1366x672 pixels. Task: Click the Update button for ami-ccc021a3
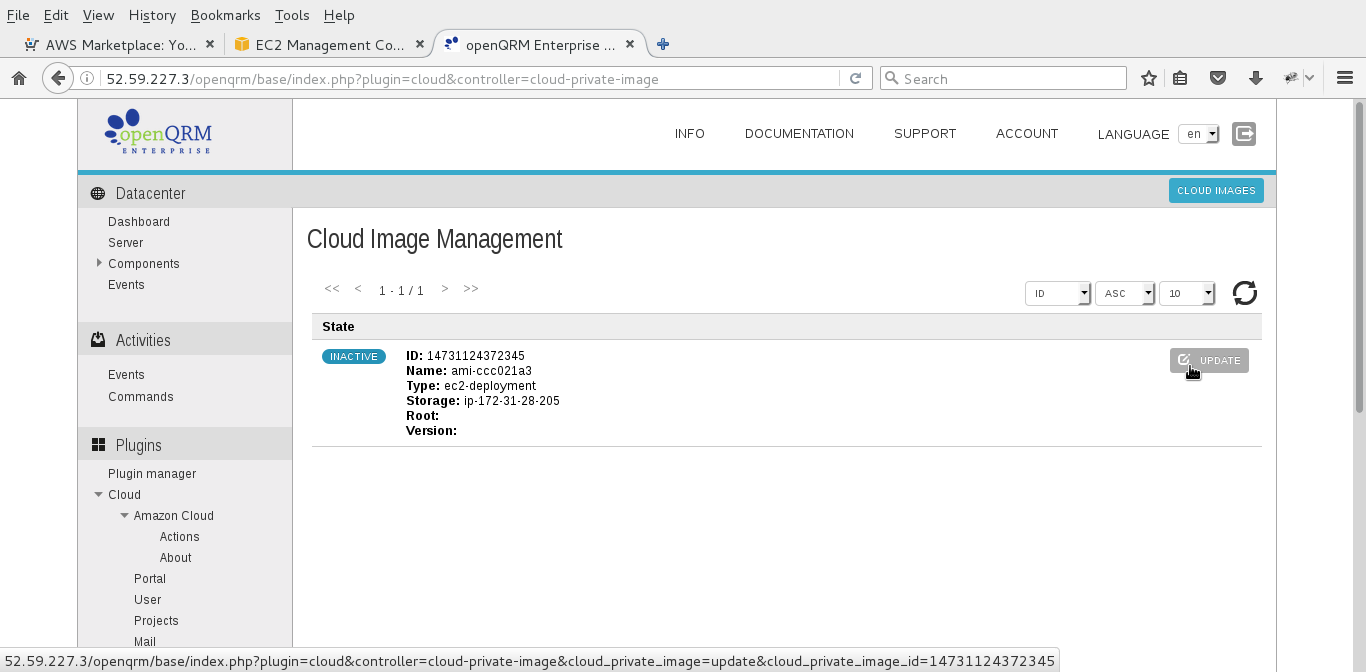[1209, 360]
